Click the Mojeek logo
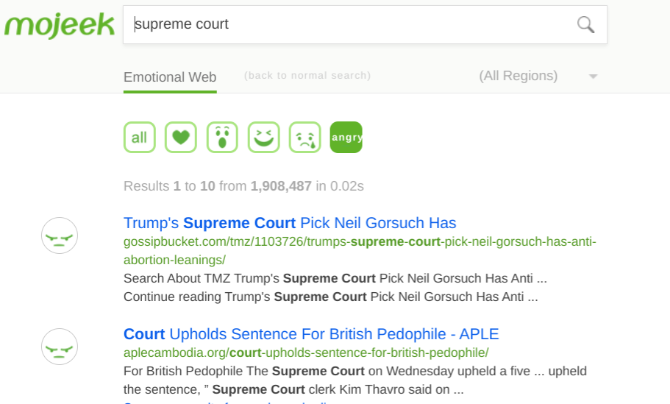This screenshot has width=670, height=404. pyautogui.click(x=58, y=24)
